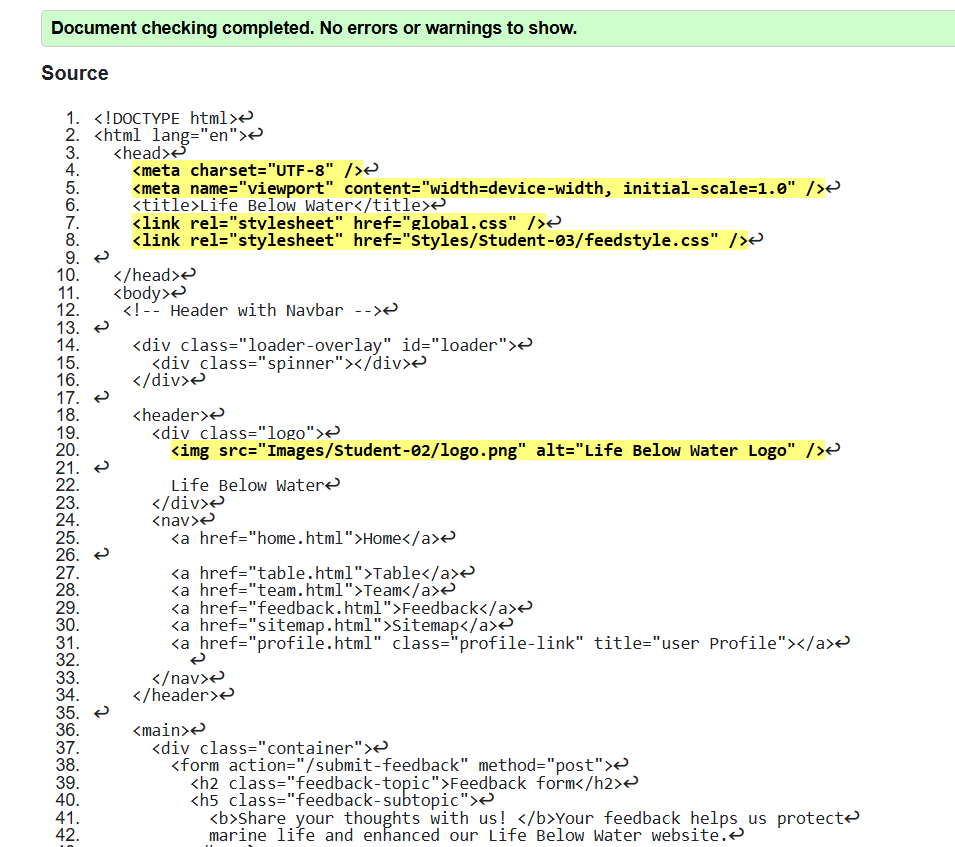Select the highlighted global.css stylesheet link line
The width and height of the screenshot is (955, 847).
click(338, 223)
